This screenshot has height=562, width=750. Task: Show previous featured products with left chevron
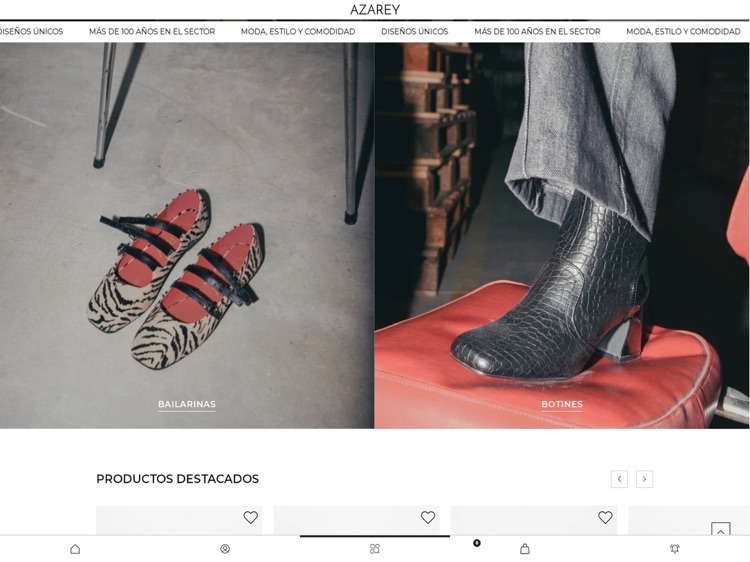[619, 479]
